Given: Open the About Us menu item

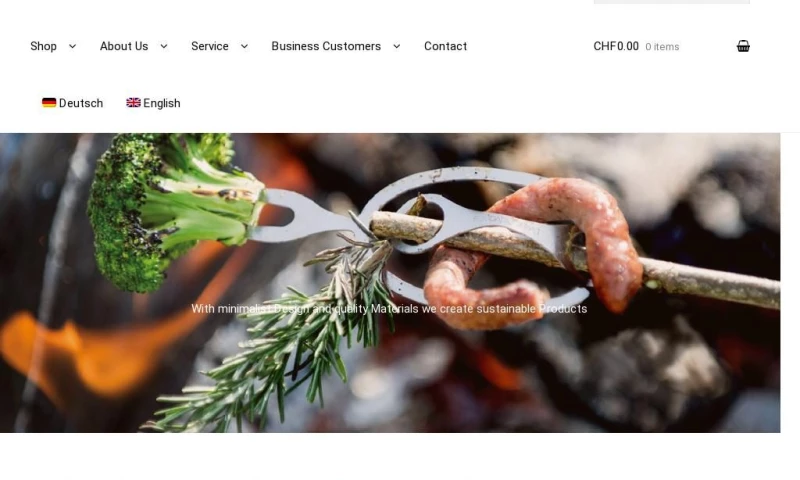Looking at the screenshot, I should coord(124,46).
